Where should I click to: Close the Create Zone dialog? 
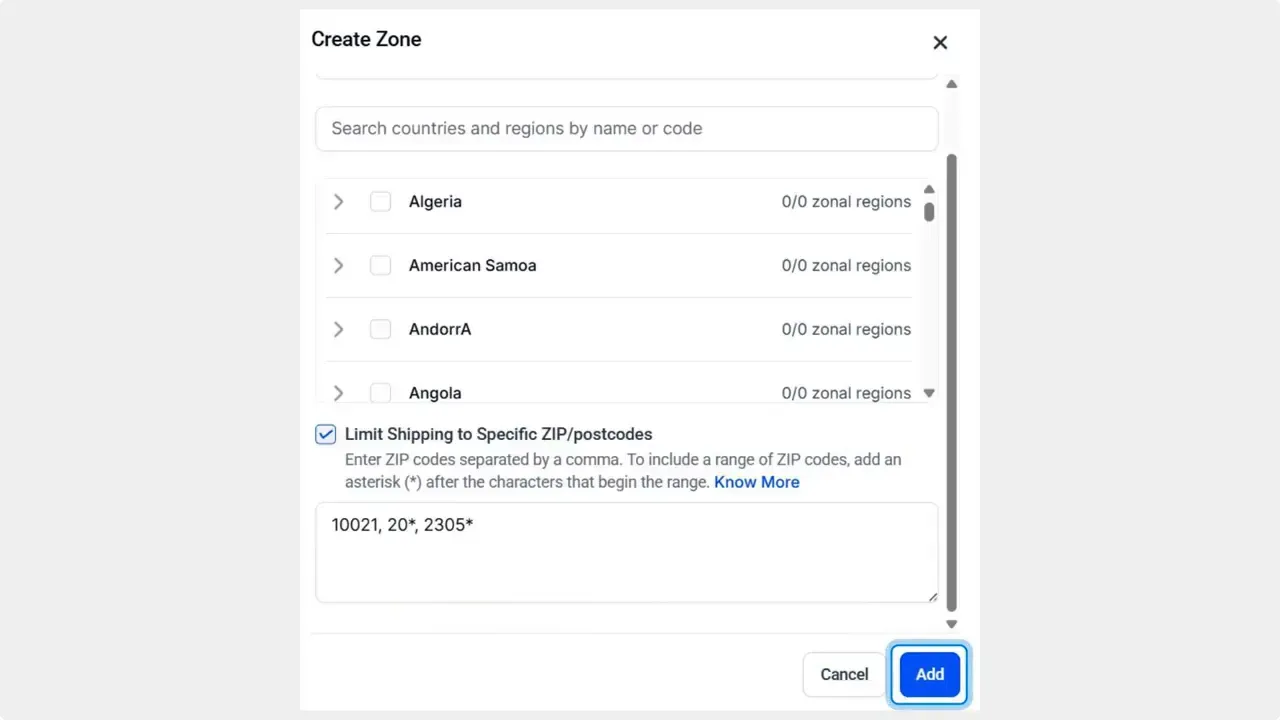[939, 42]
